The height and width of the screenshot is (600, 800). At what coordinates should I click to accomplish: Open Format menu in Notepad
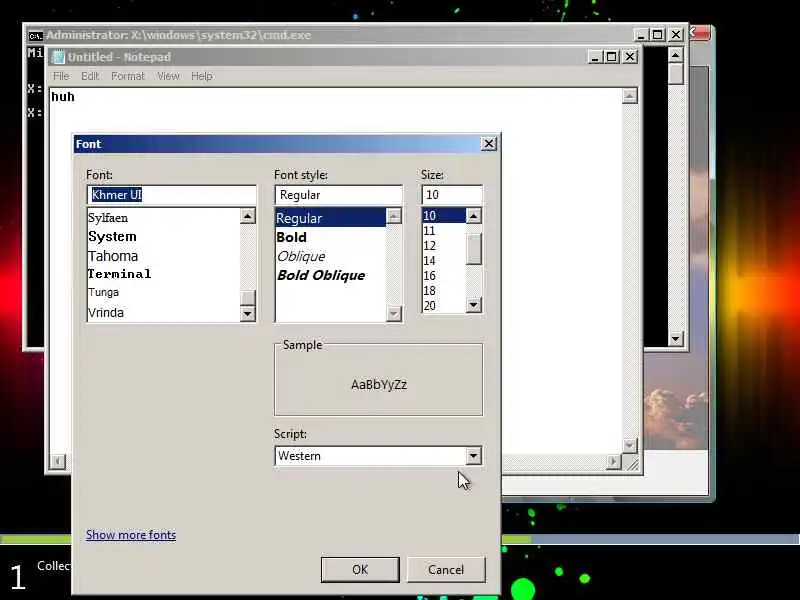click(x=128, y=76)
